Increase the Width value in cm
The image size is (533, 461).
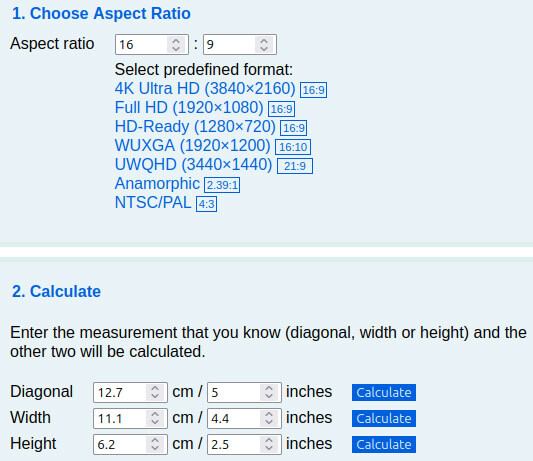[155, 414]
